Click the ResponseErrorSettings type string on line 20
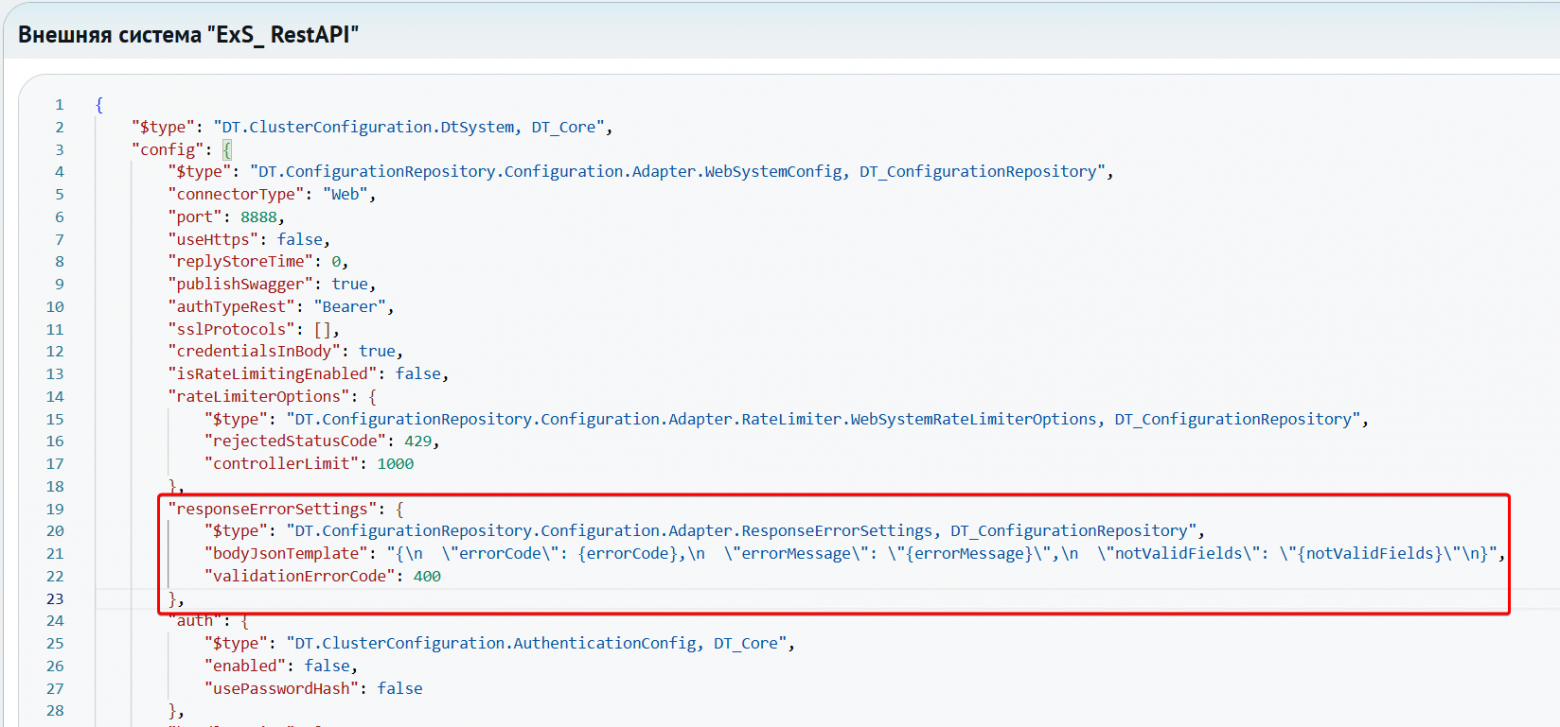The height and width of the screenshot is (727, 1560). [743, 531]
